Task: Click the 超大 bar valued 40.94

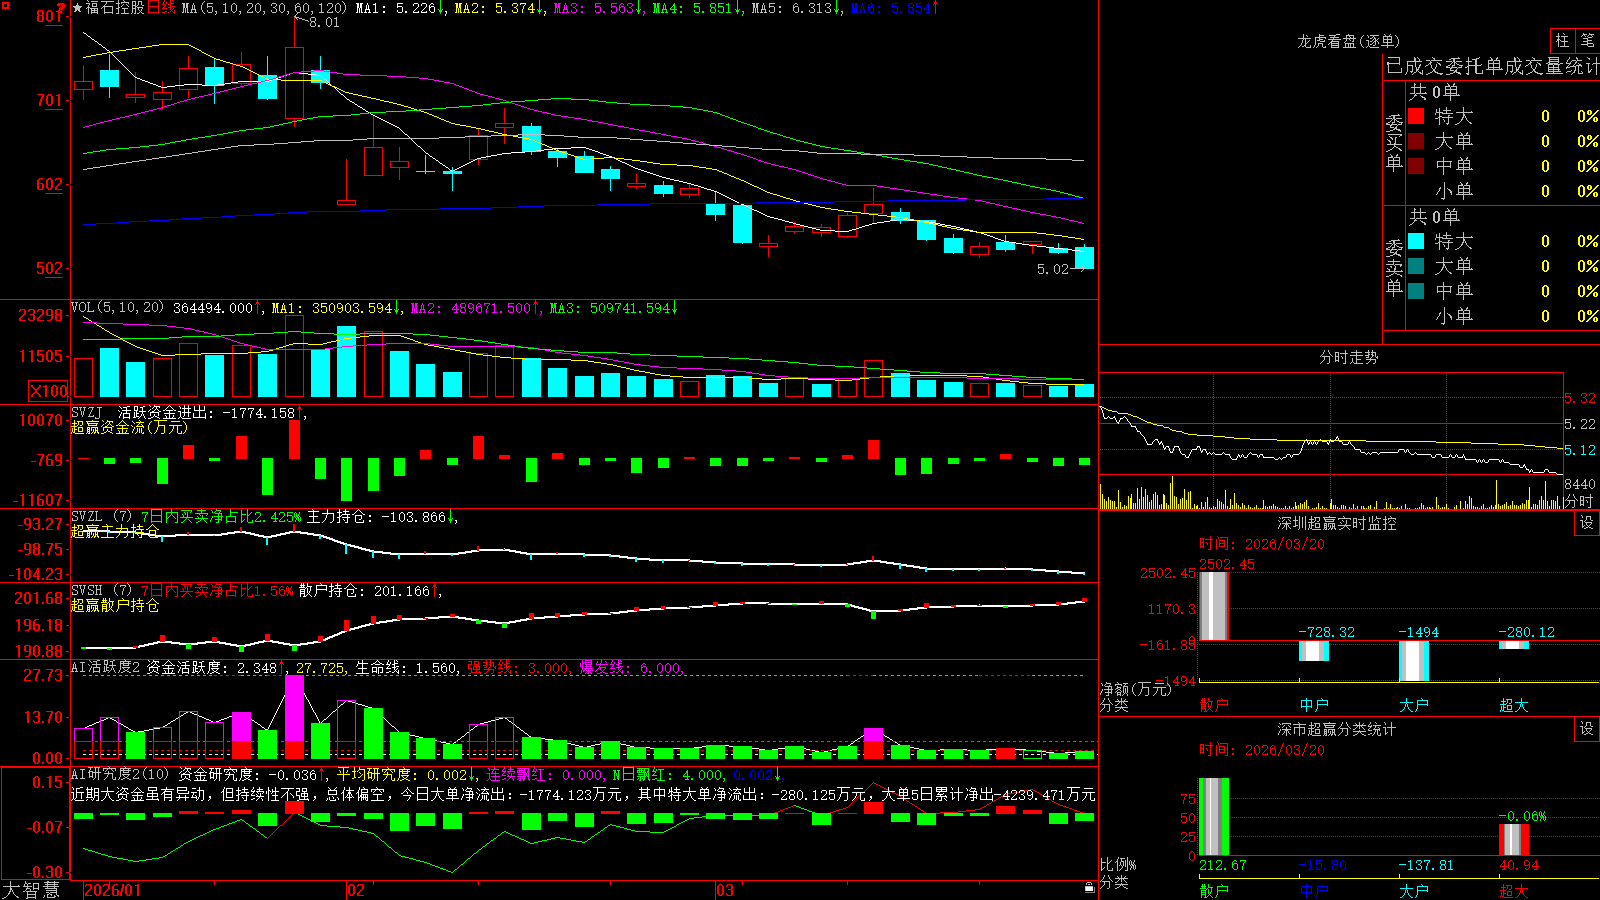Action: pyautogui.click(x=1514, y=840)
